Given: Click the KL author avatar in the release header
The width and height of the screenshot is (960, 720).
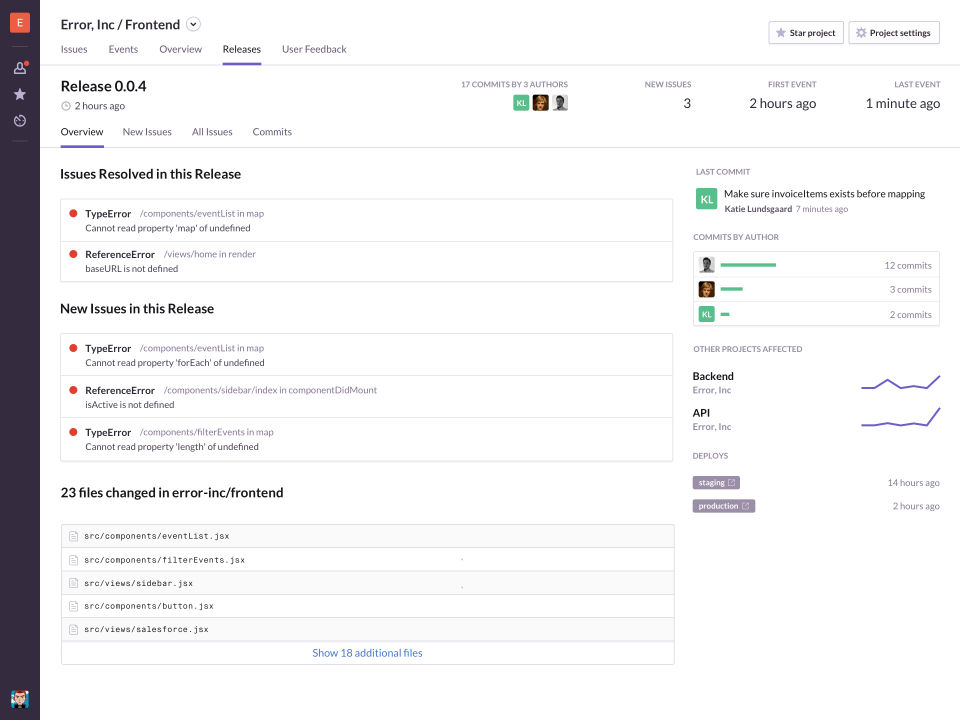Looking at the screenshot, I should click(x=521, y=103).
